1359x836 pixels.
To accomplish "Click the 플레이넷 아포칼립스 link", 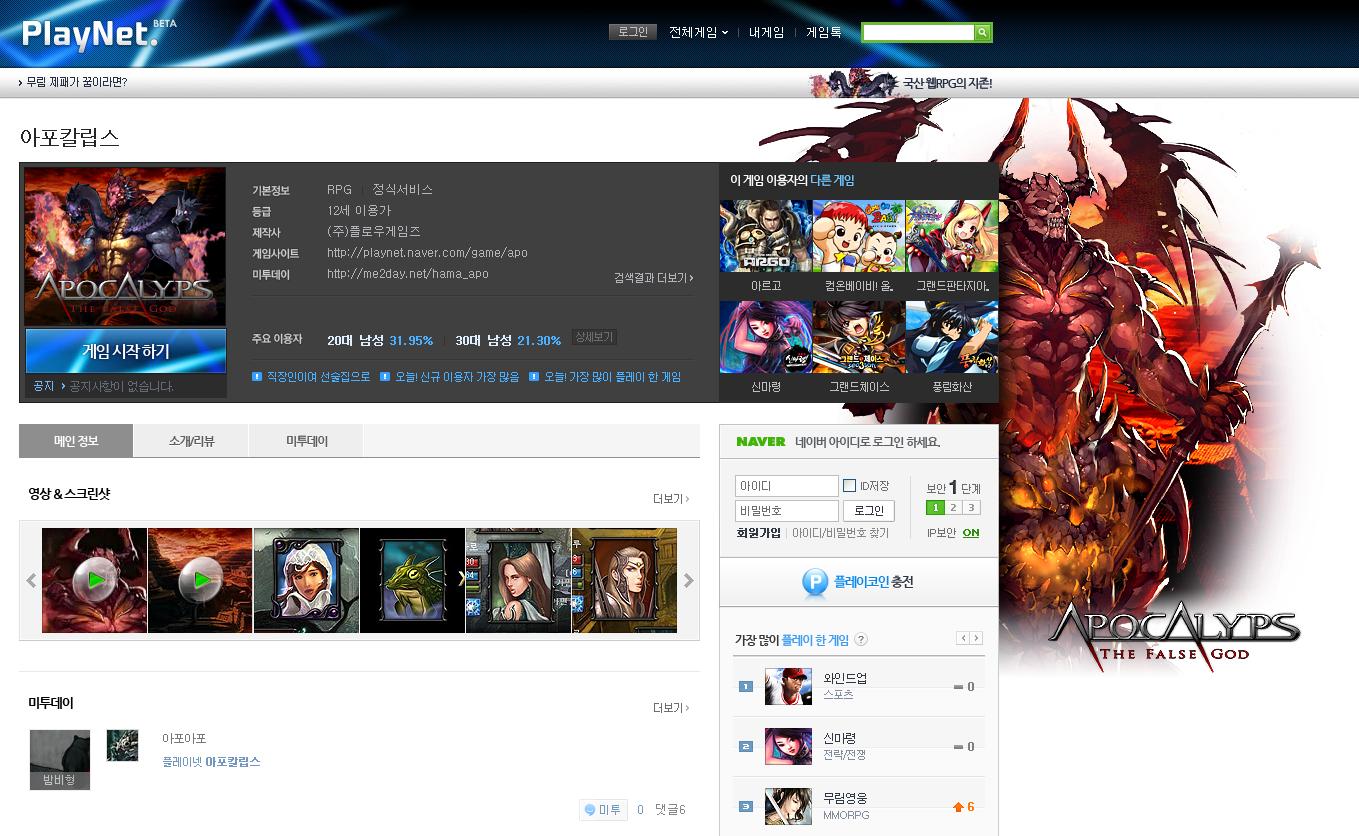I will pyautogui.click(x=211, y=762).
